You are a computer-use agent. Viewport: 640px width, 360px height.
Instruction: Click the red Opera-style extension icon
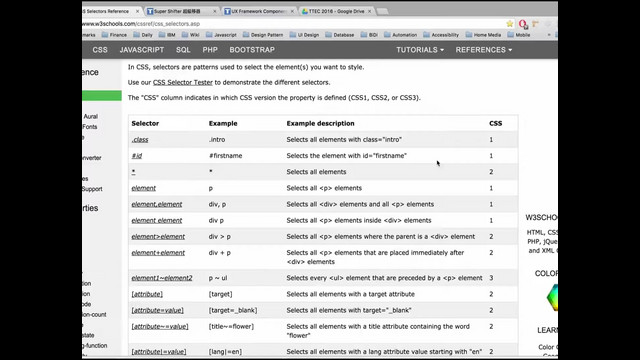[523, 24]
